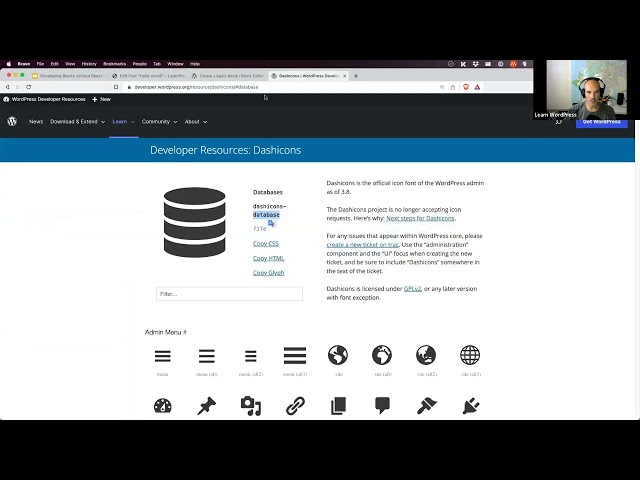Choose the pages copy dashicon

click(x=338, y=406)
